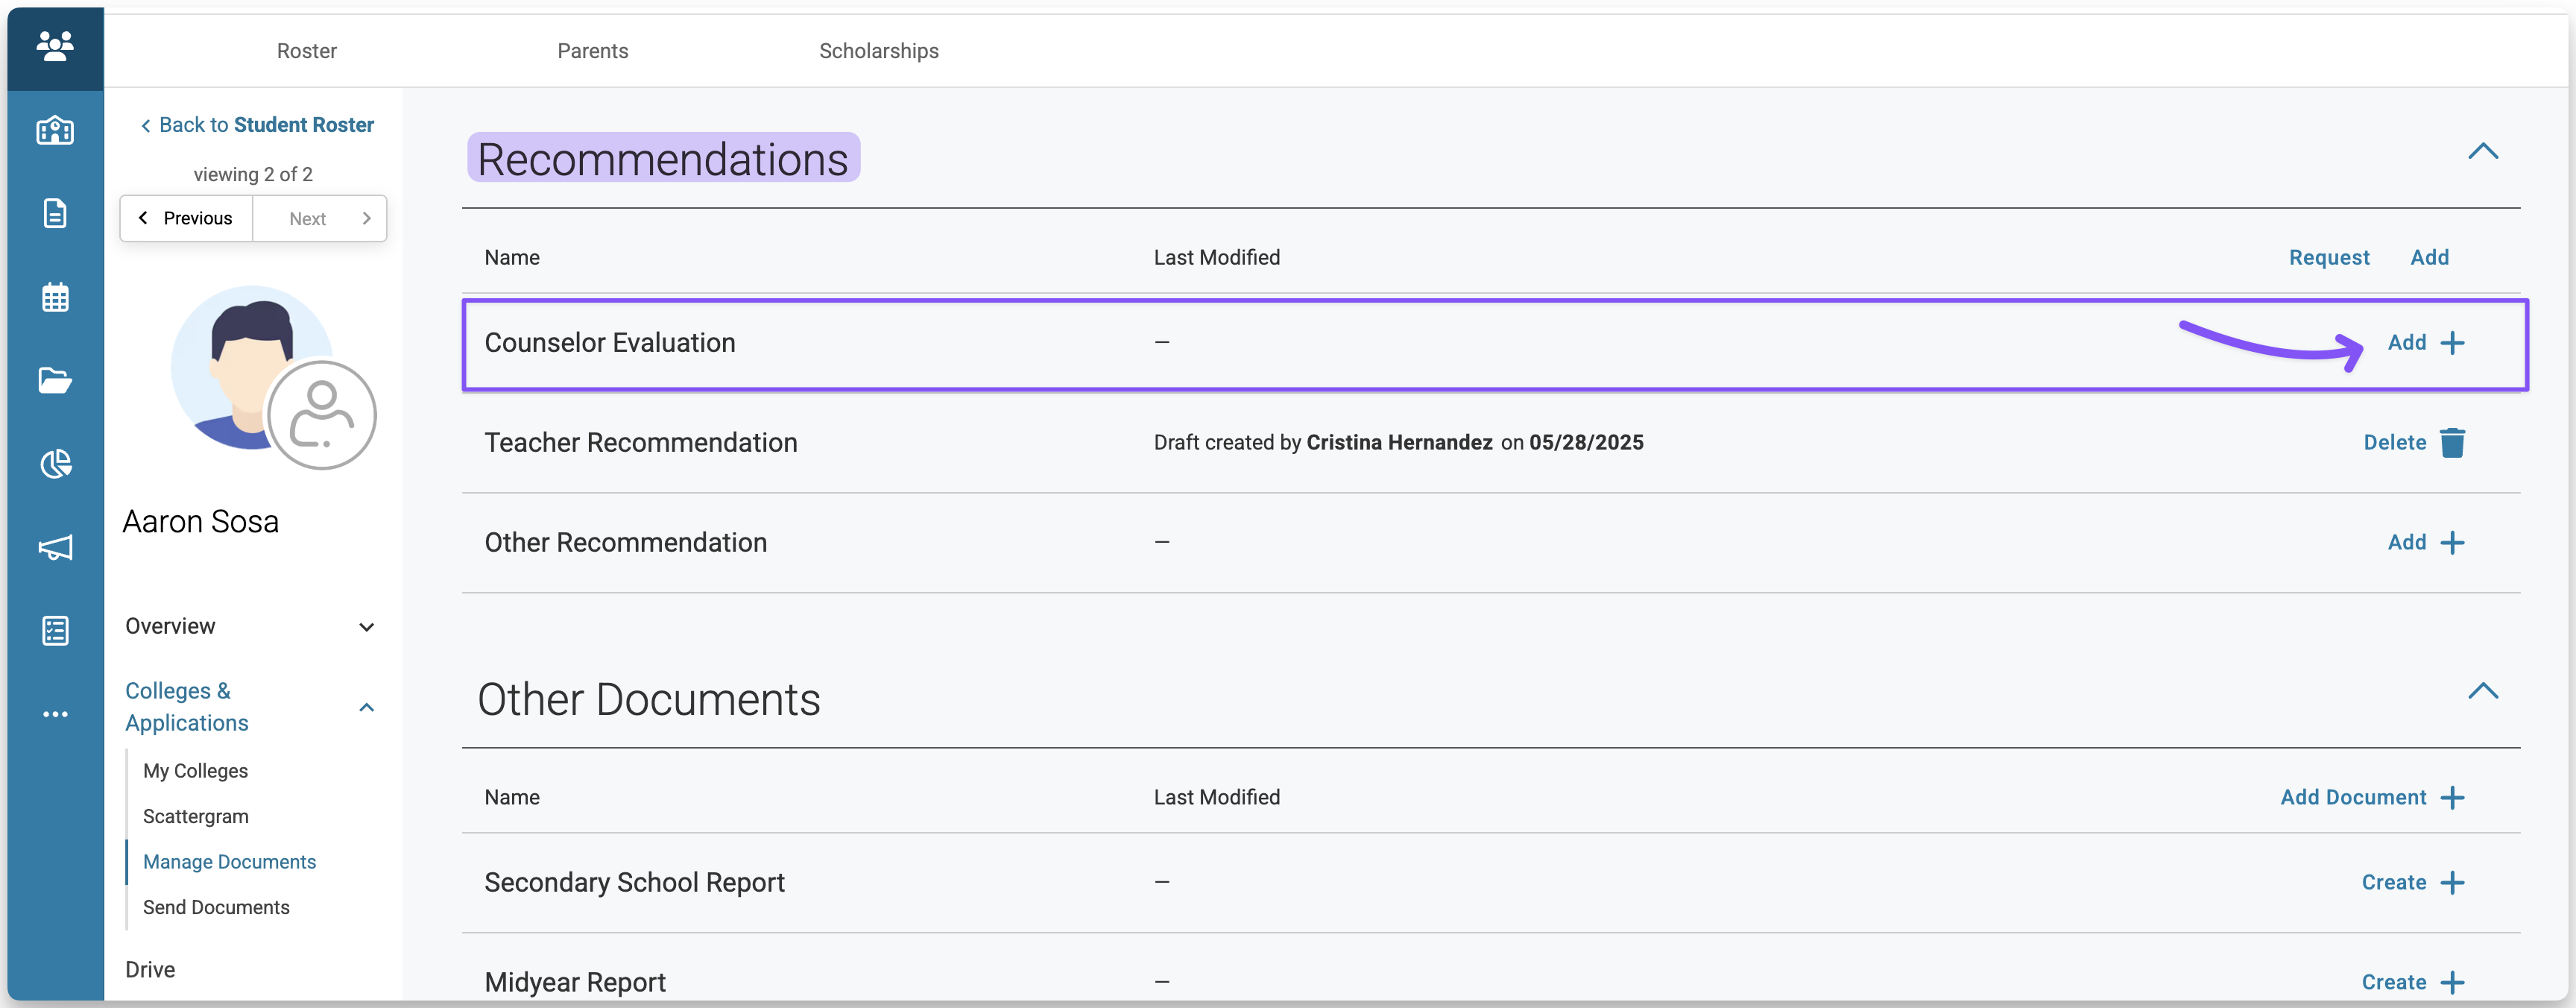Switch to the Scholarships tab
The height and width of the screenshot is (1008, 2576).
coord(879,51)
